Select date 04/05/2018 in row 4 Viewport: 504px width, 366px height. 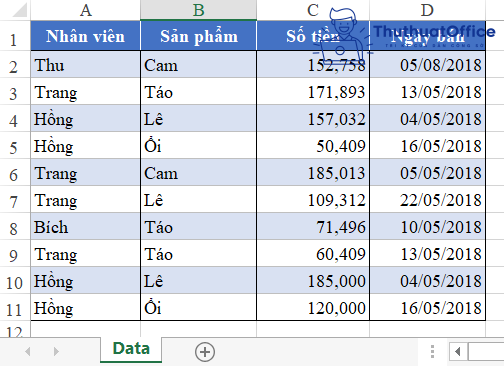pyautogui.click(x=427, y=119)
